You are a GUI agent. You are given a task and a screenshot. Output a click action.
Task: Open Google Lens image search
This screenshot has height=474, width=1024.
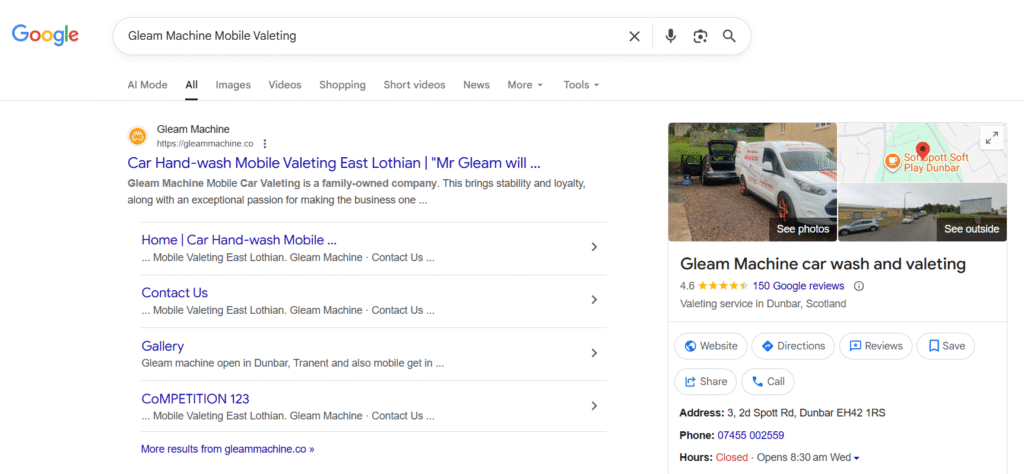pyautogui.click(x=700, y=36)
